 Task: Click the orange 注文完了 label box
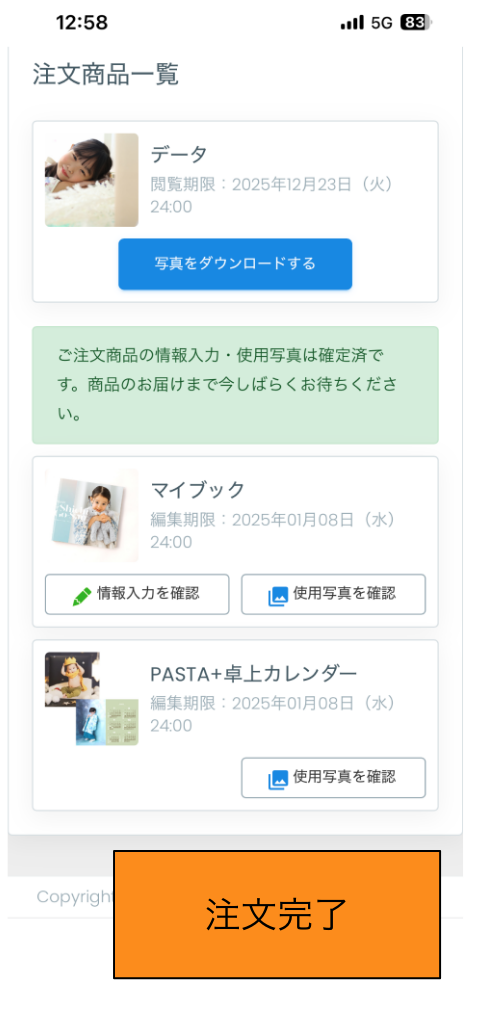277,914
